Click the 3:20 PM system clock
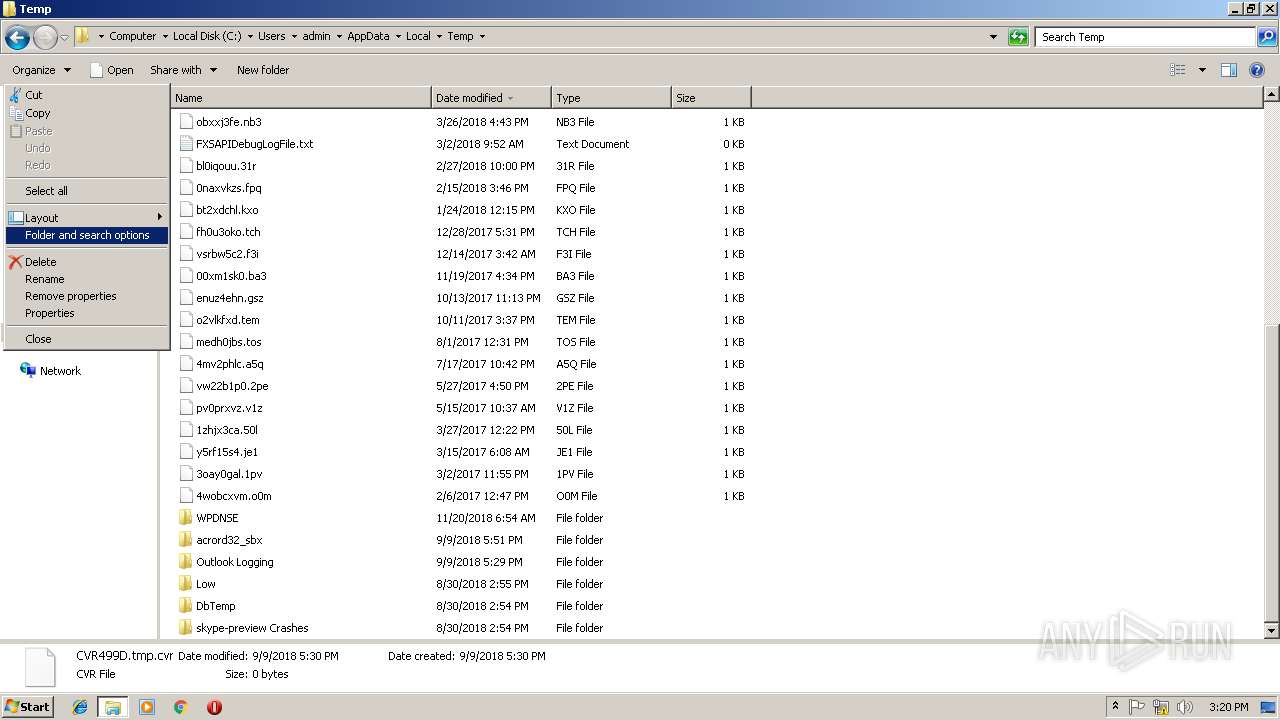This screenshot has height=720, width=1280. (1228, 707)
